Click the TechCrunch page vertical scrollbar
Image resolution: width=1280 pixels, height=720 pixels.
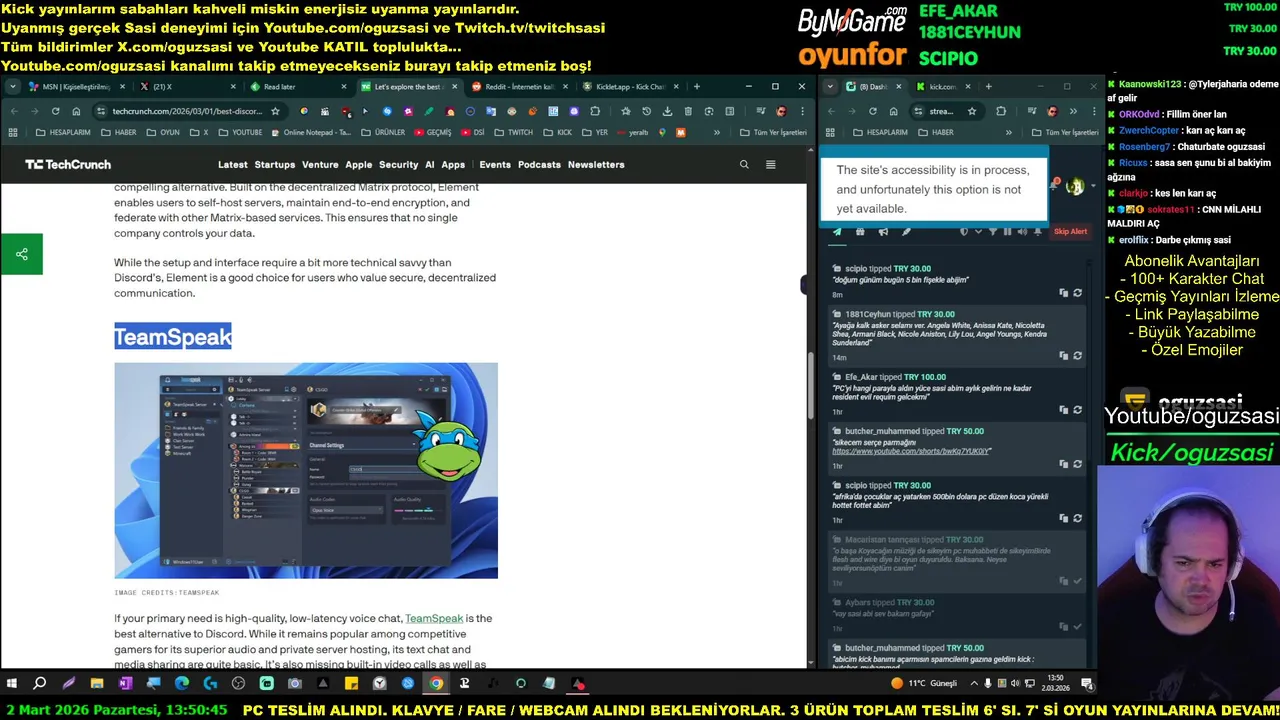click(811, 385)
